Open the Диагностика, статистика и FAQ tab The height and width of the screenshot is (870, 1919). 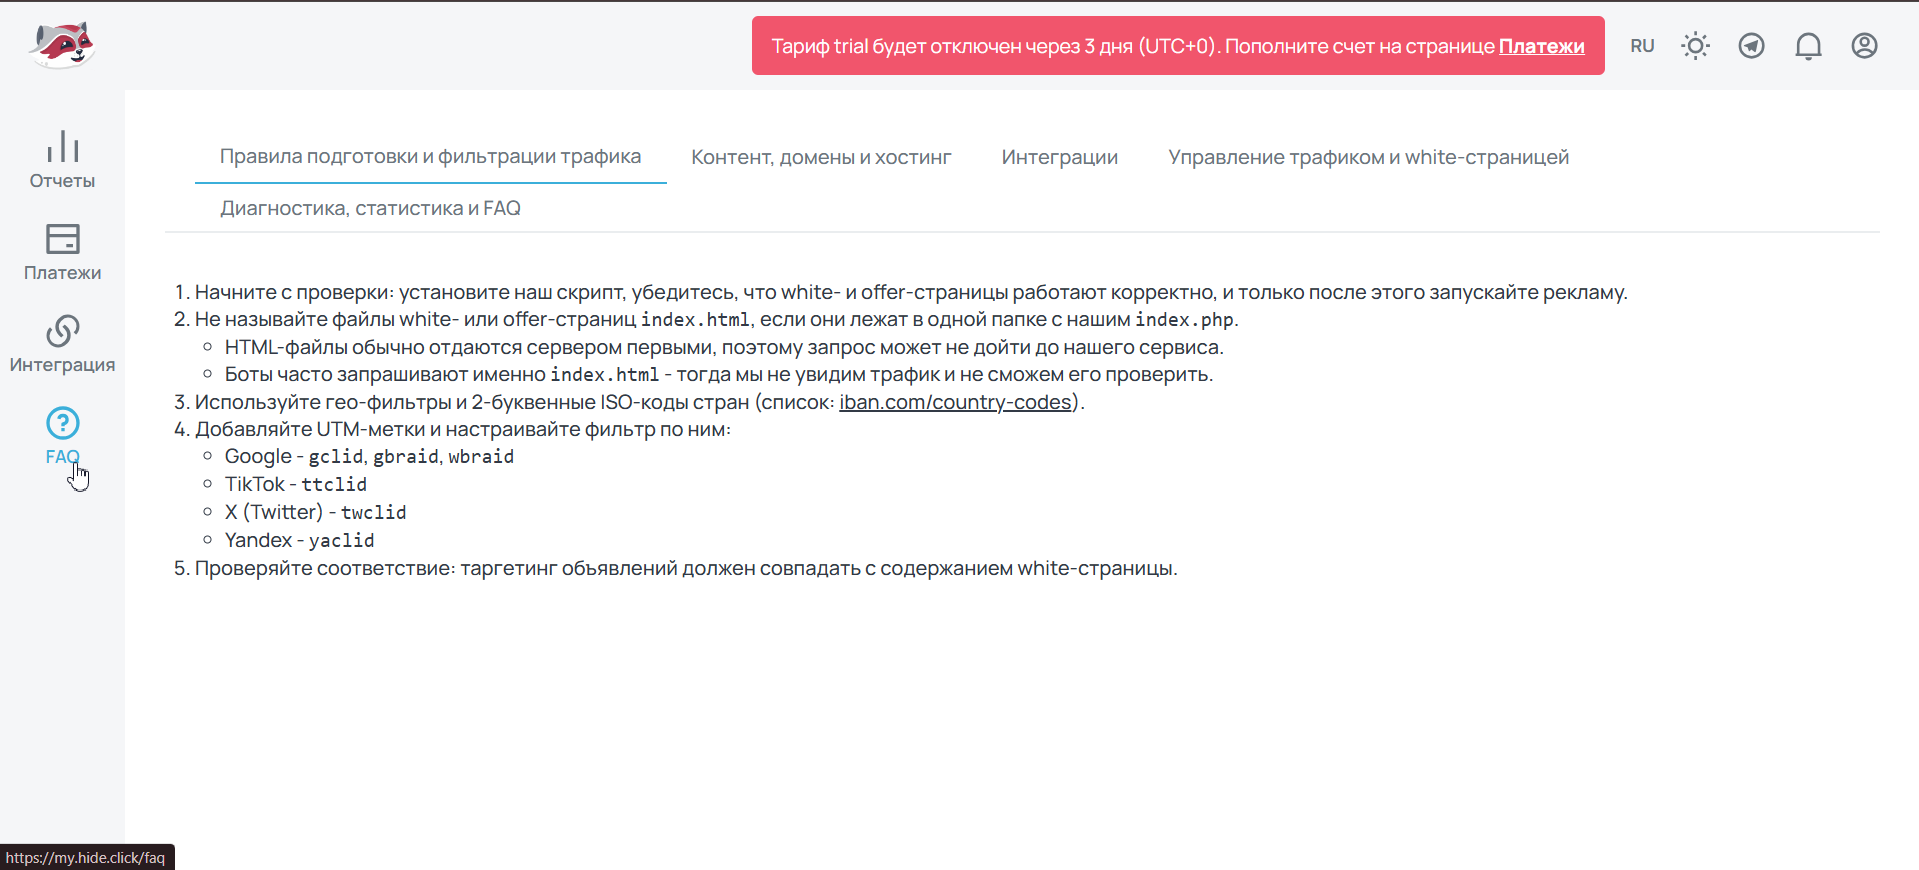coord(370,208)
